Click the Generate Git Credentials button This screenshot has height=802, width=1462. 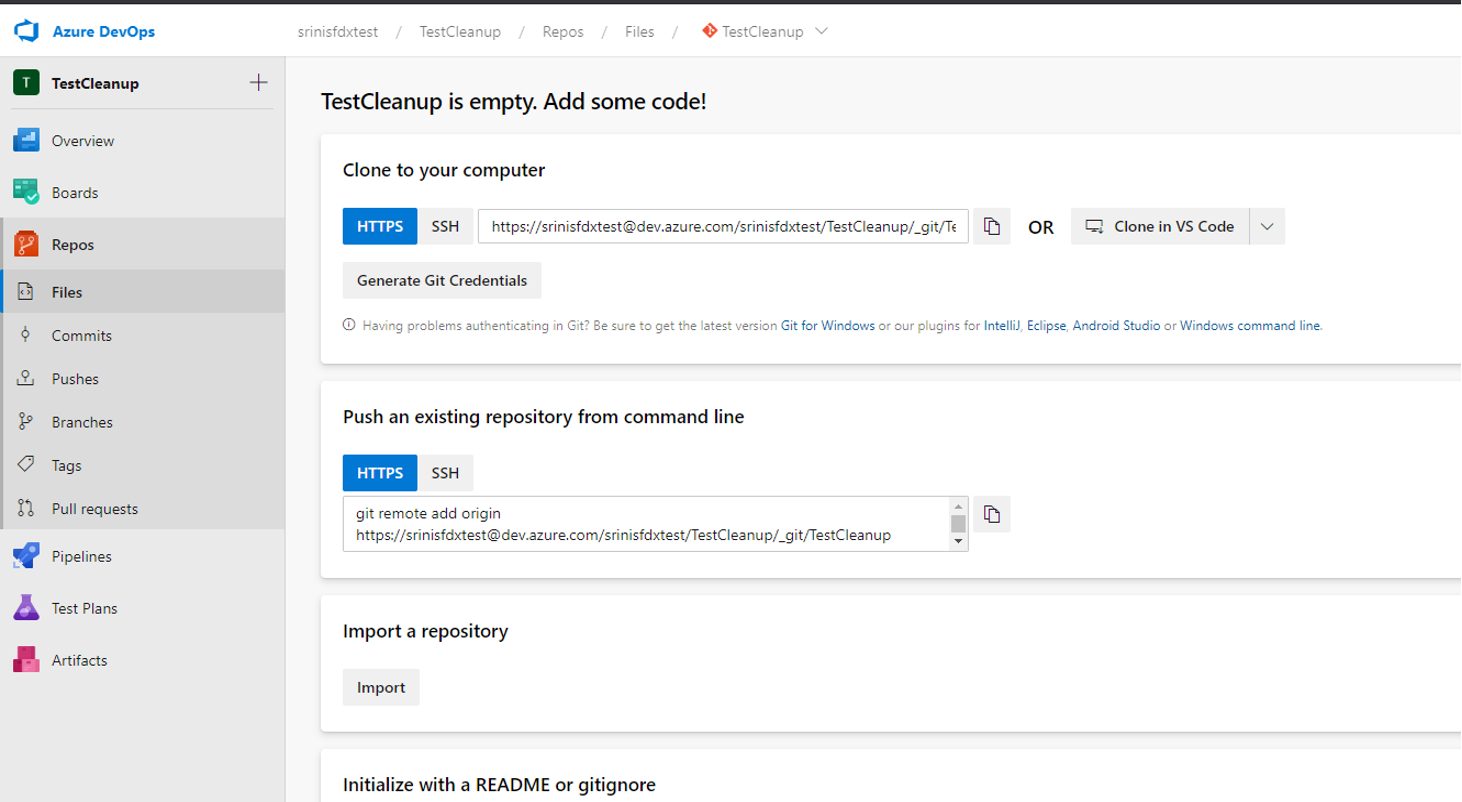(442, 280)
